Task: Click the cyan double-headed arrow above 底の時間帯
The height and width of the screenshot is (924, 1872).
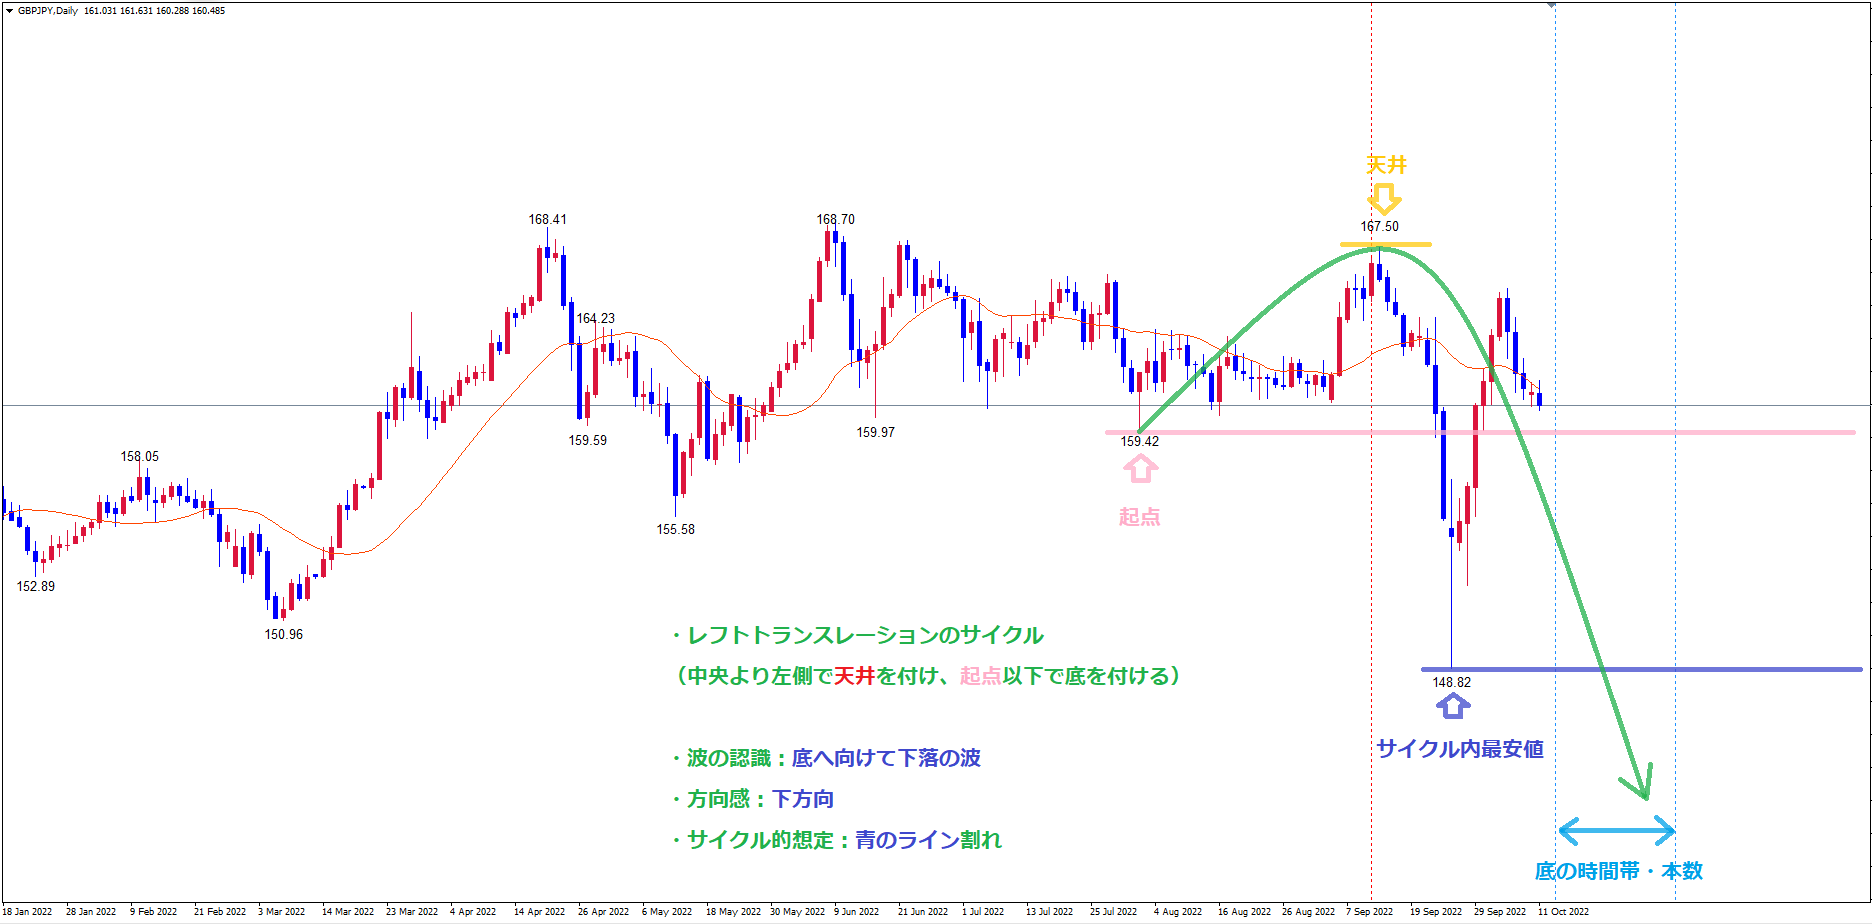Action: [1616, 830]
